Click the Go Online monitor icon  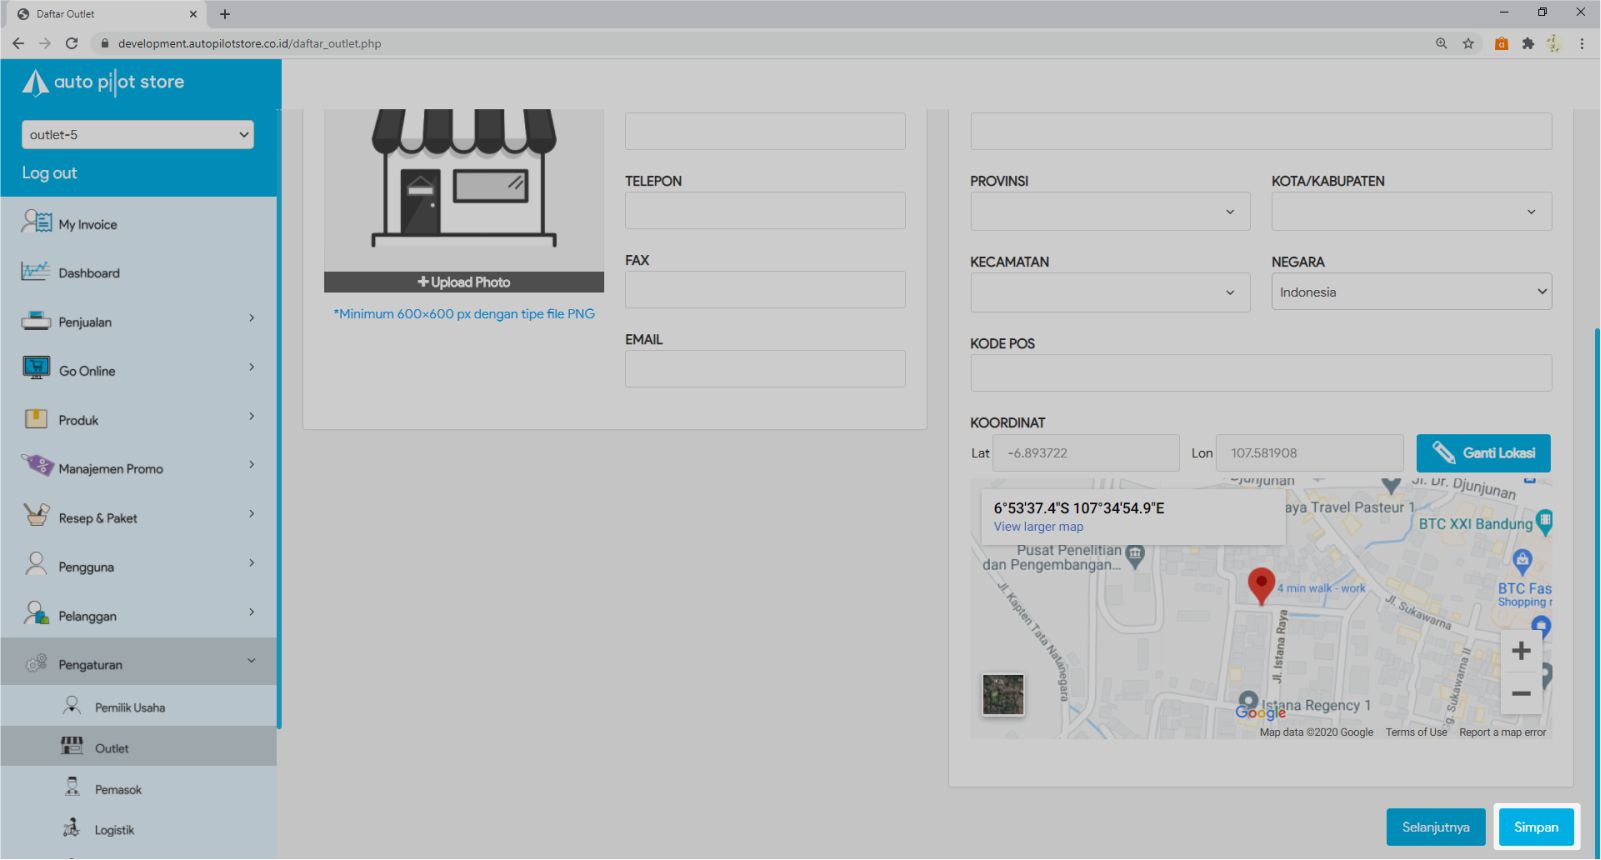click(36, 369)
